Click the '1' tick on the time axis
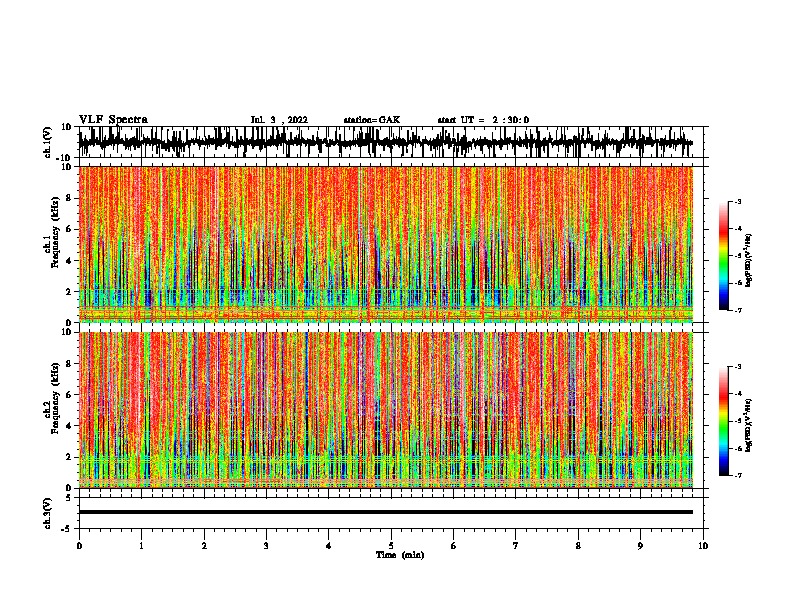 point(141,546)
